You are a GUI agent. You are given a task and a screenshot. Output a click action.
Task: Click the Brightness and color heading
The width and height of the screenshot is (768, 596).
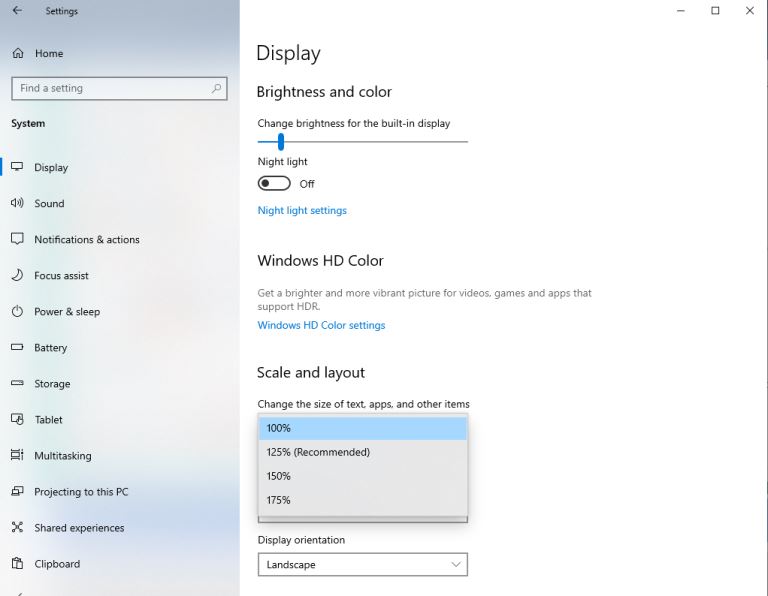point(324,92)
